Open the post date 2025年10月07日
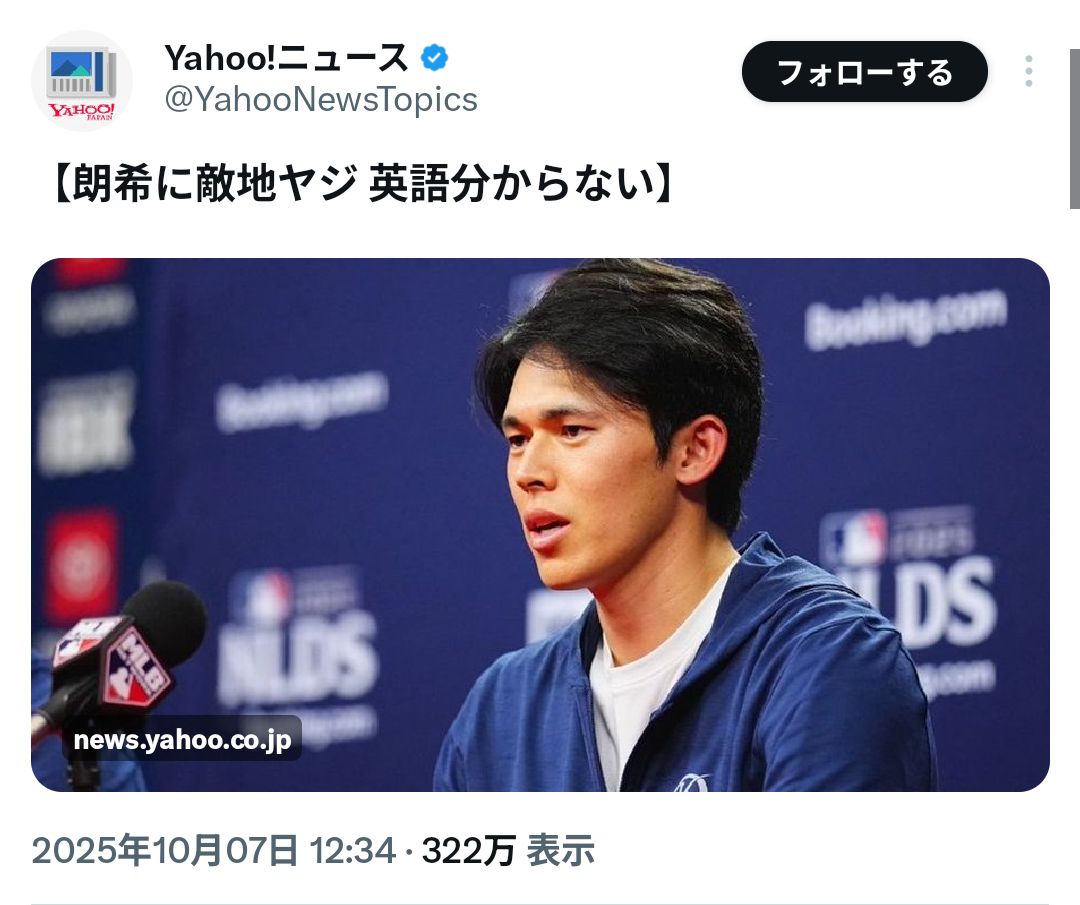Image resolution: width=1080 pixels, height=905 pixels. (165, 851)
